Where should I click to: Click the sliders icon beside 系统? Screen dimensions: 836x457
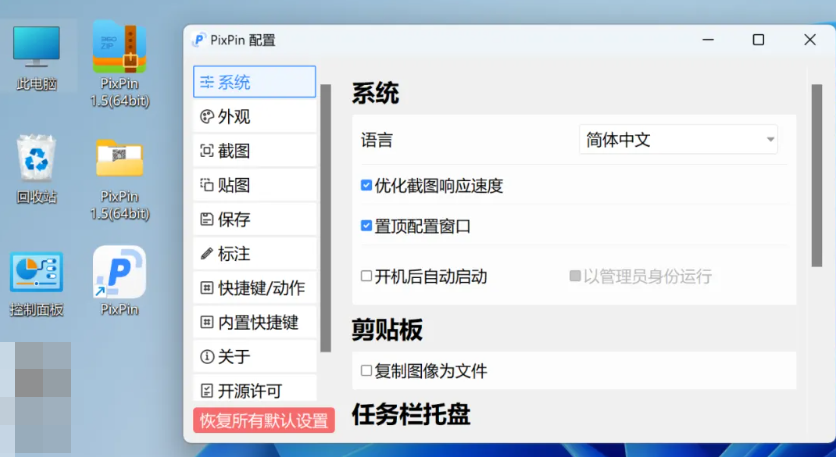(207, 82)
